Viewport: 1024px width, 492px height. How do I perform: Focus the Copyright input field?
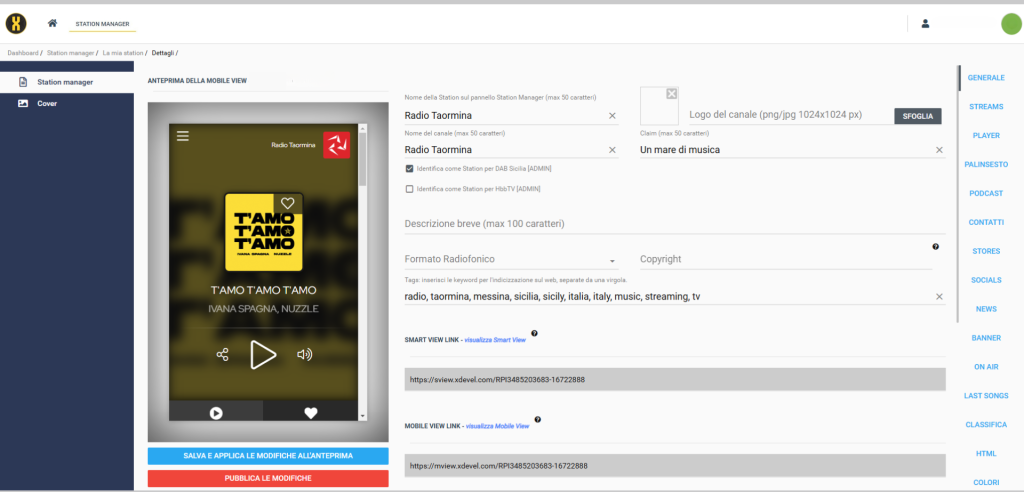[786, 259]
